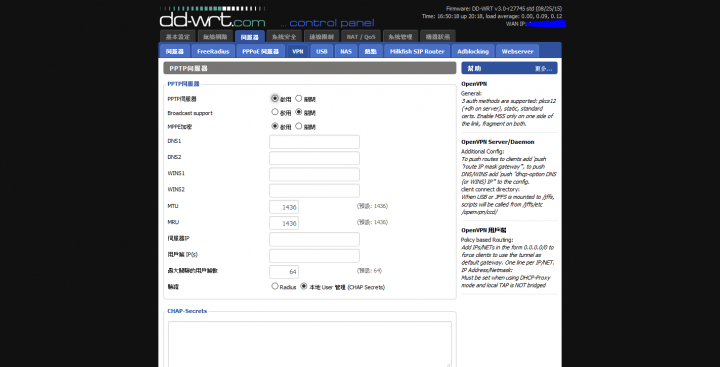Viewport: 720px width, 367px height.
Task: Focus the WINS2 input field
Action: [314, 190]
